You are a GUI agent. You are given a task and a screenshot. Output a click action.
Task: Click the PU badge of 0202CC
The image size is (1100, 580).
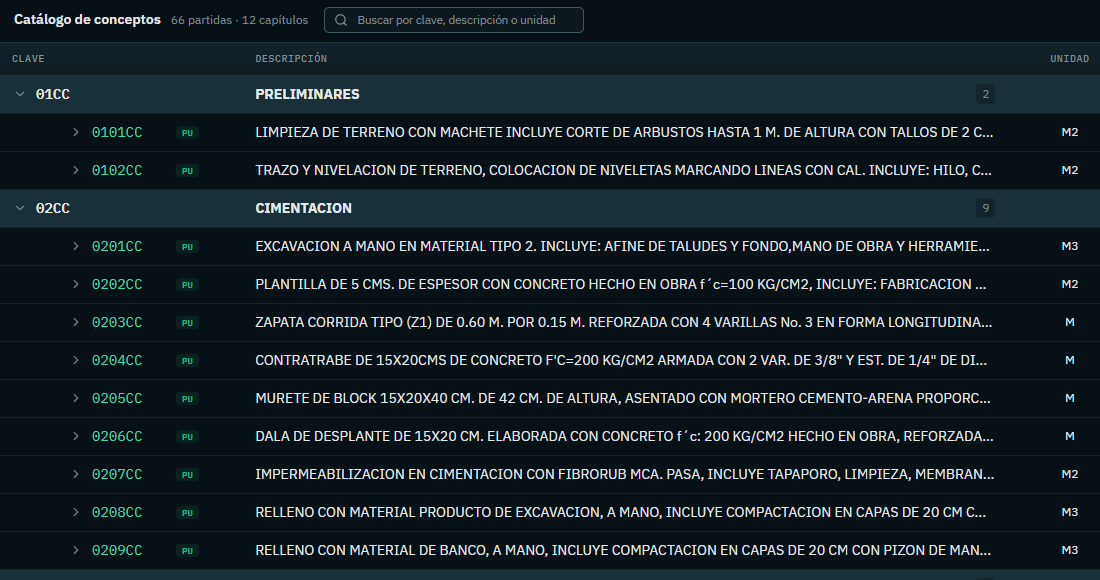coord(187,285)
